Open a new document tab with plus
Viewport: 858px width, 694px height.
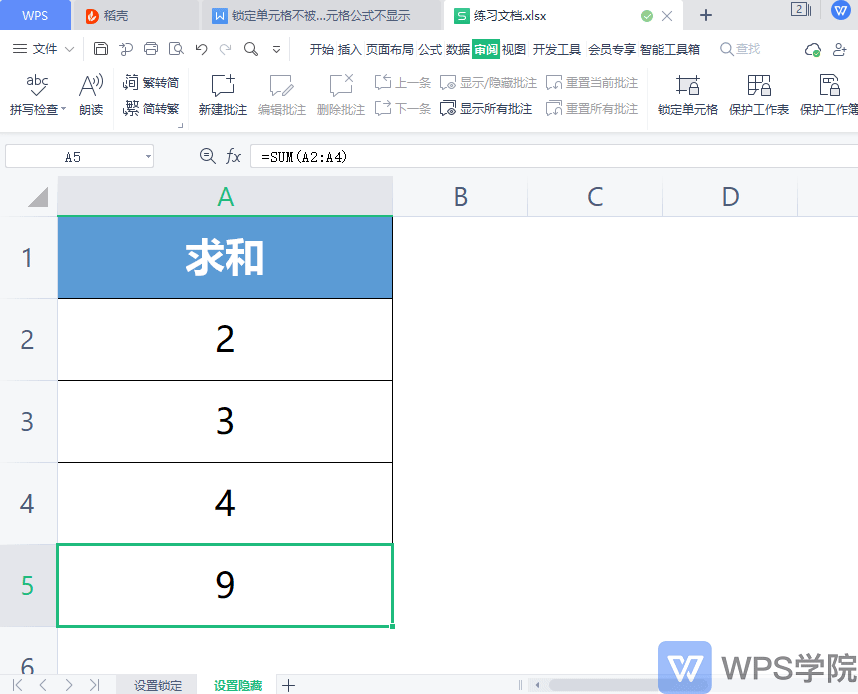[706, 15]
